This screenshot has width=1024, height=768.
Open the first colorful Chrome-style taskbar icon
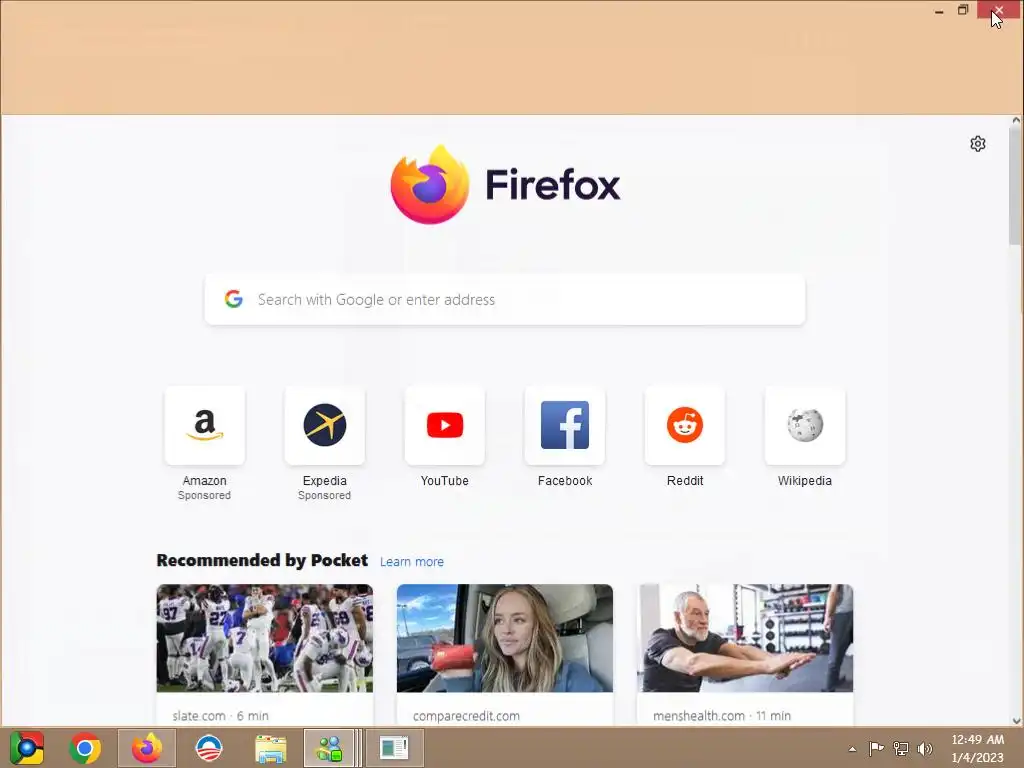[27, 748]
